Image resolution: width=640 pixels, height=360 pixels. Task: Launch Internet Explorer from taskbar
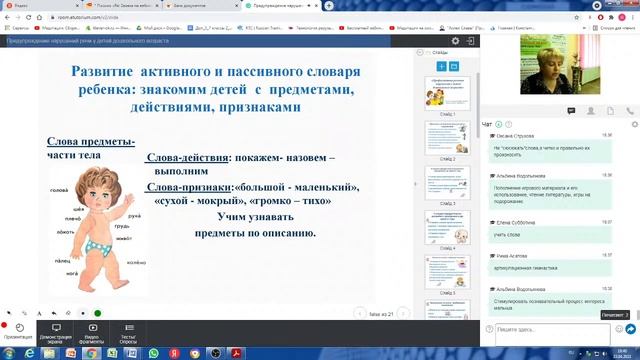(29, 353)
